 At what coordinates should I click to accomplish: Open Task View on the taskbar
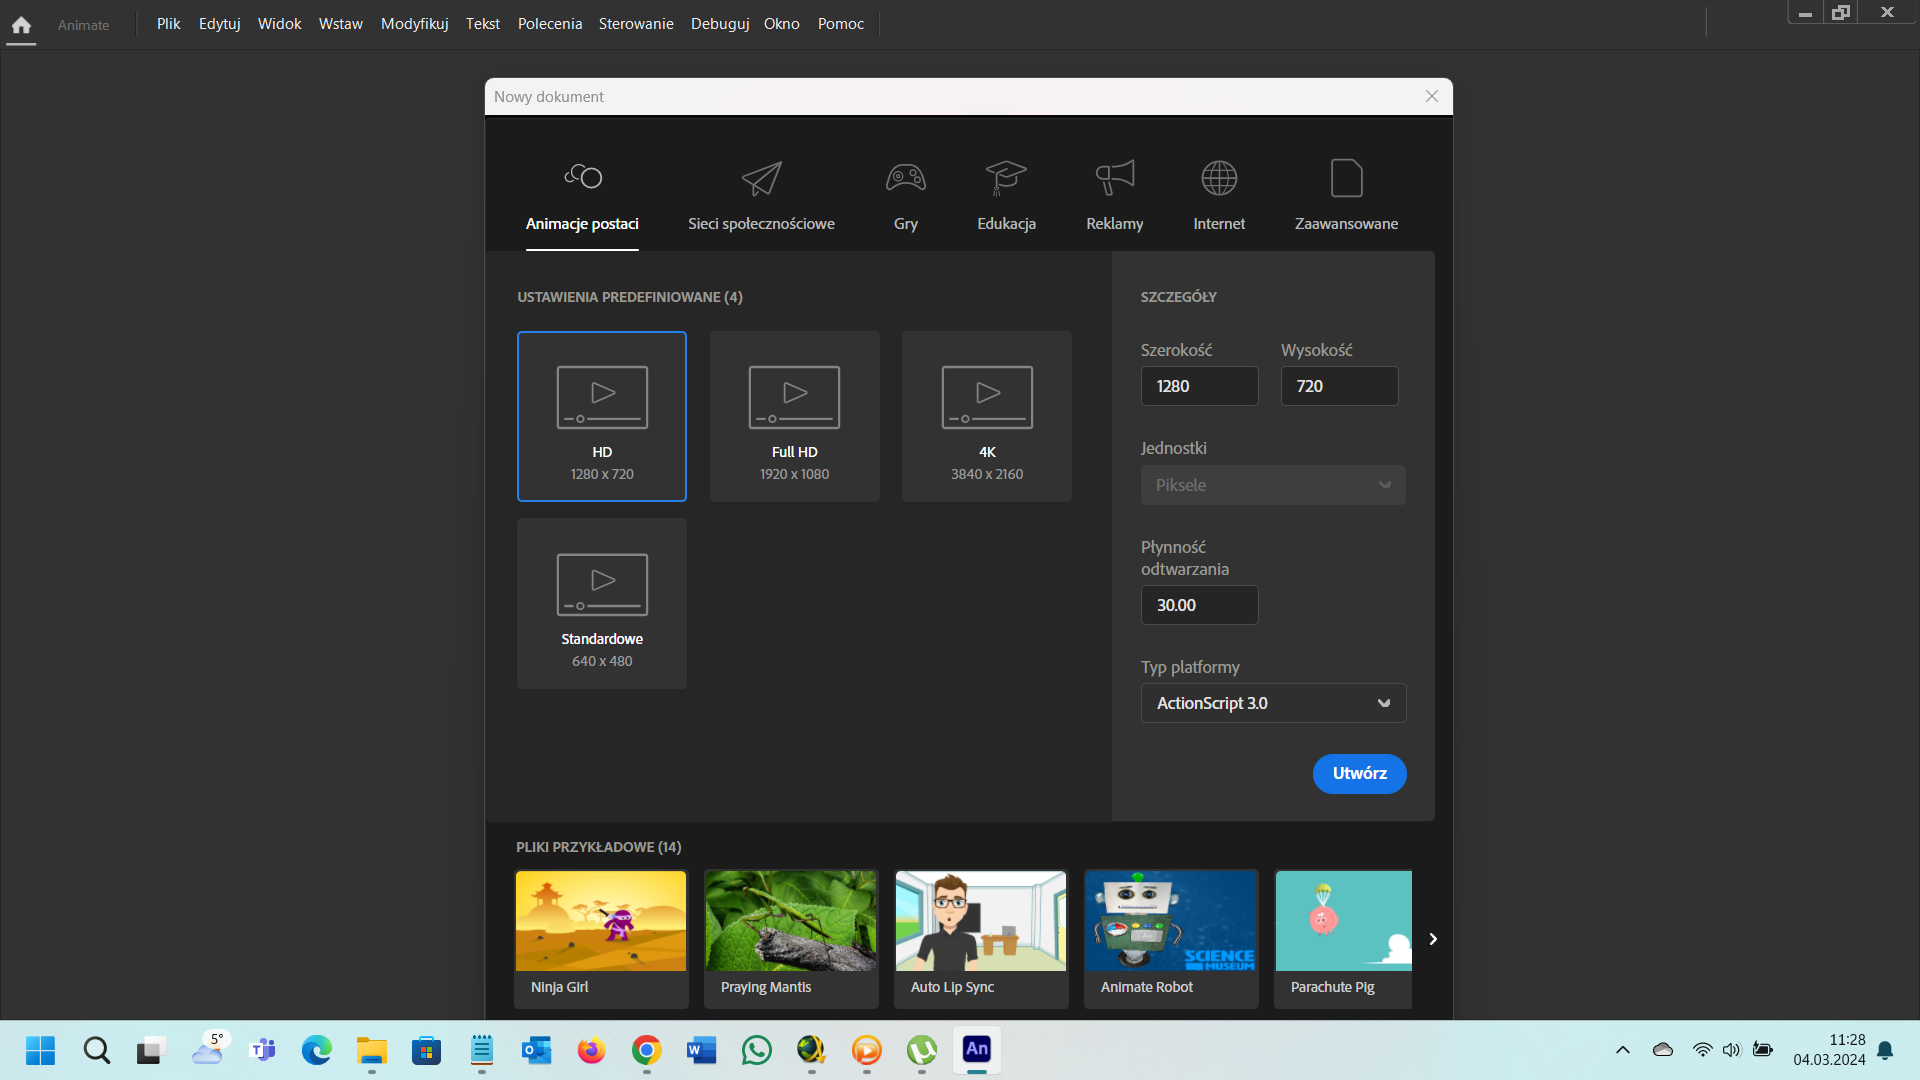coord(151,1050)
